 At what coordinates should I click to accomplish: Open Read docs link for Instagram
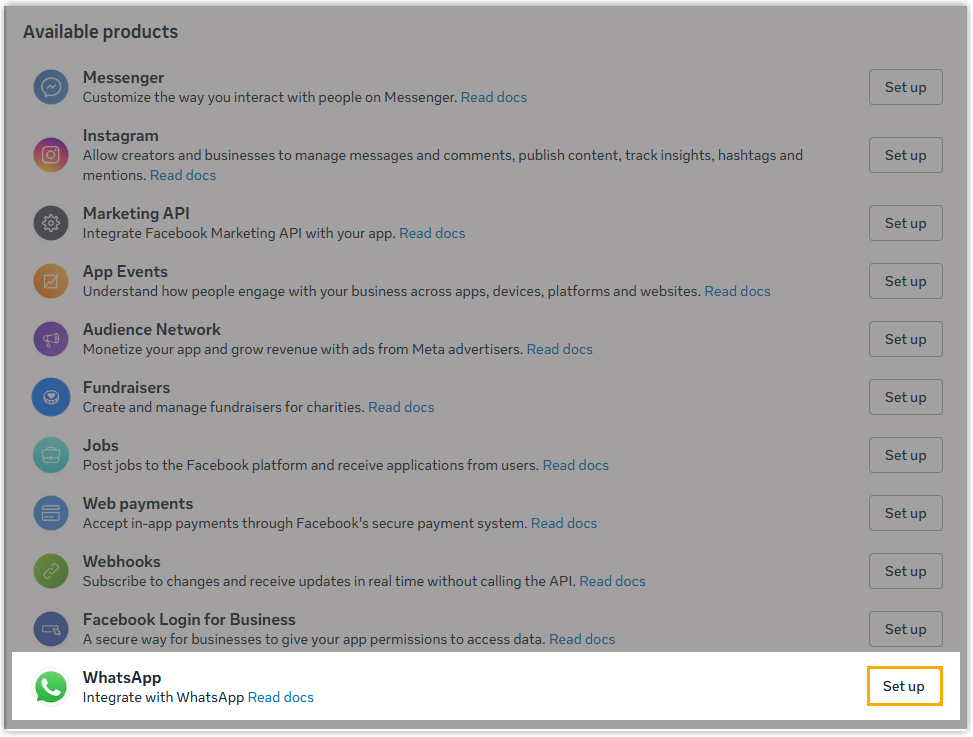coord(183,175)
